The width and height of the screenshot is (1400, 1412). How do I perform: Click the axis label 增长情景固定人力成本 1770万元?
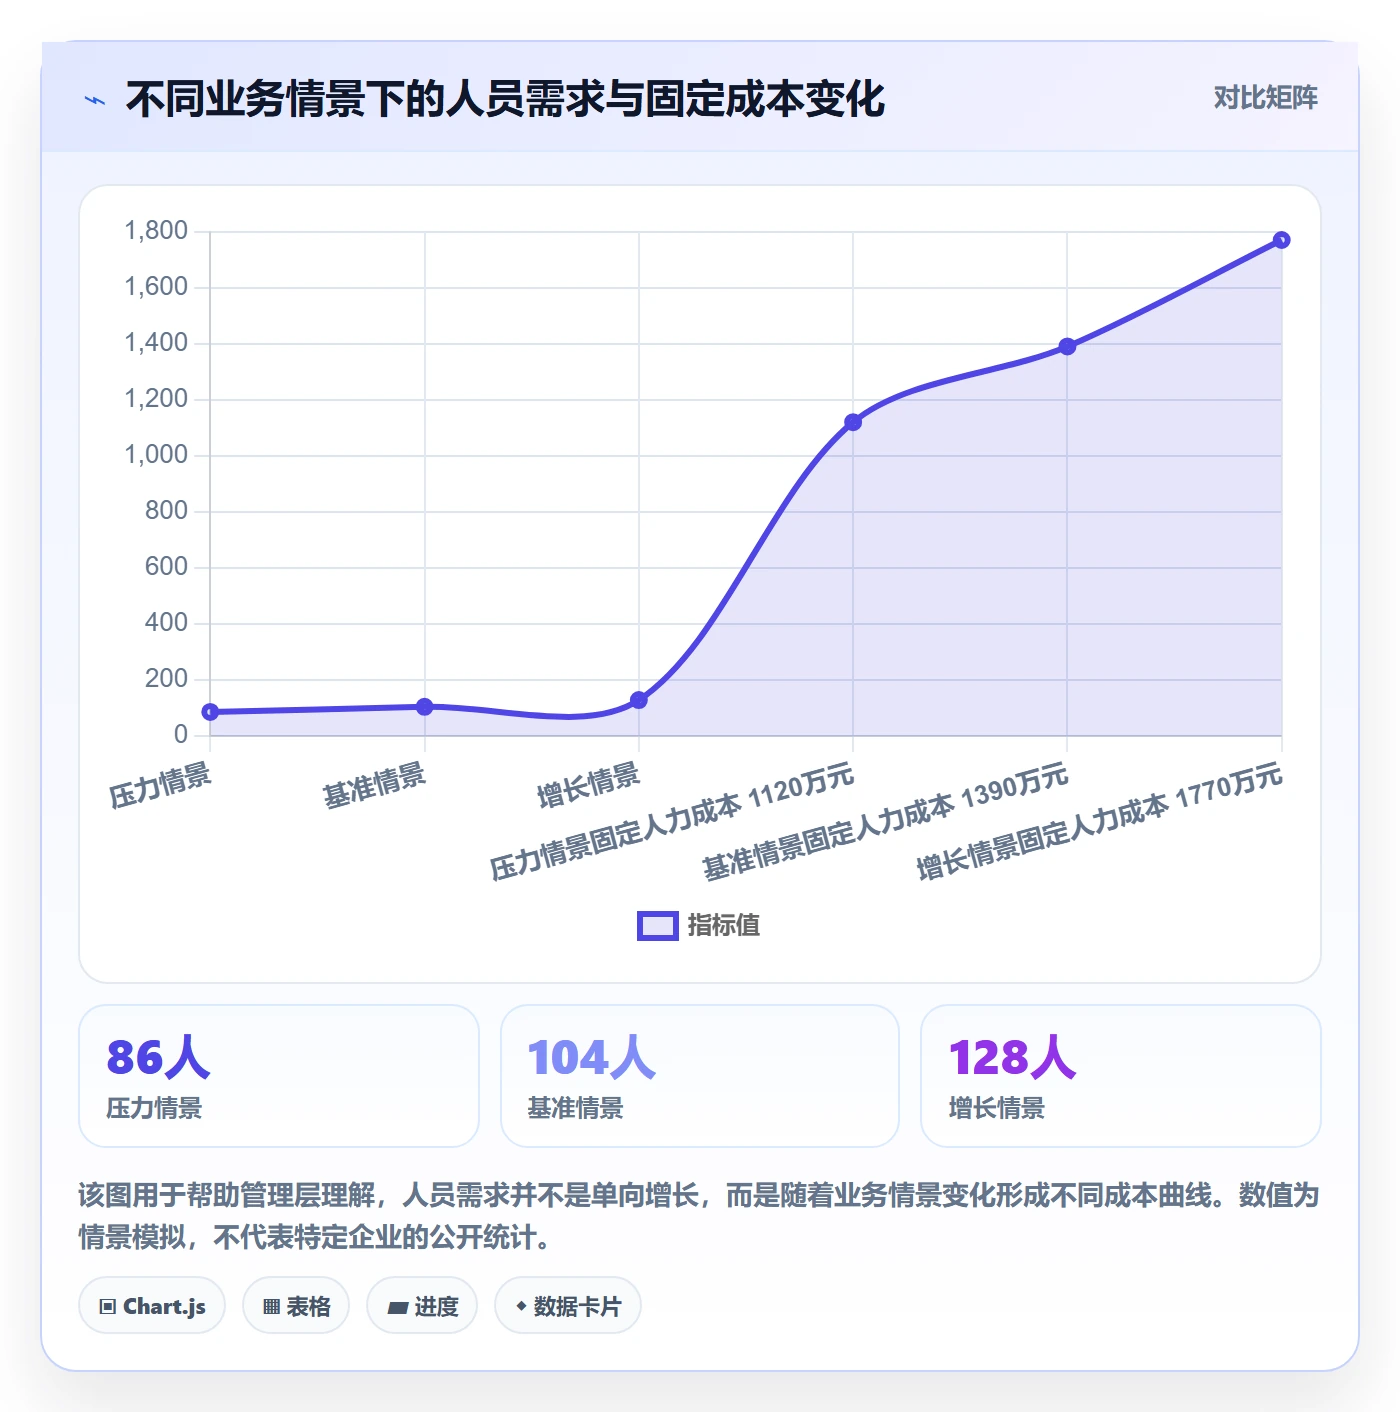click(x=1100, y=821)
